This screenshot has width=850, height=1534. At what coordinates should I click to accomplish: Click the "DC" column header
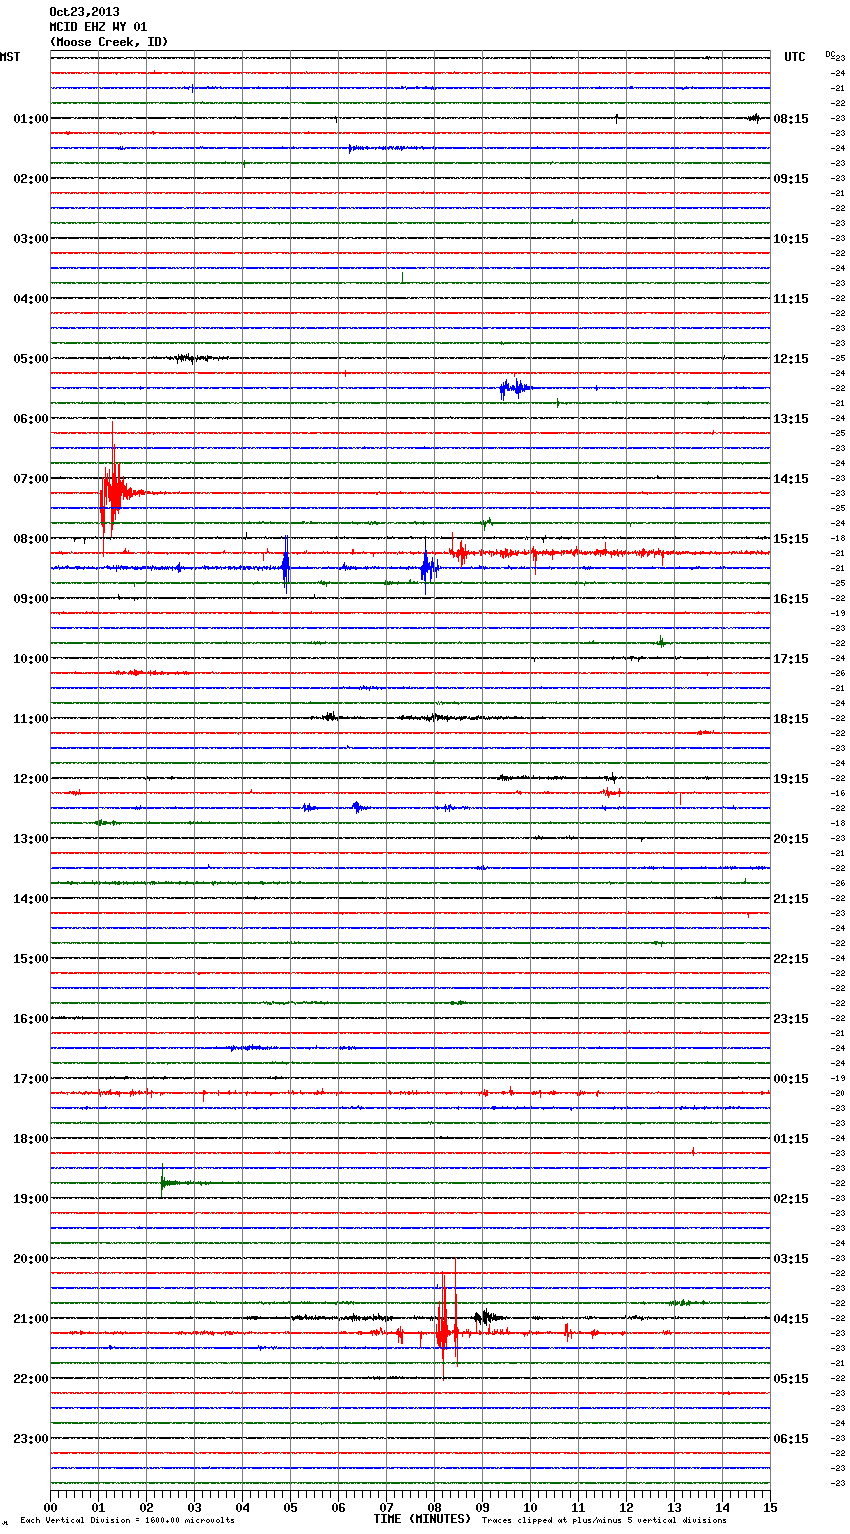tap(830, 54)
